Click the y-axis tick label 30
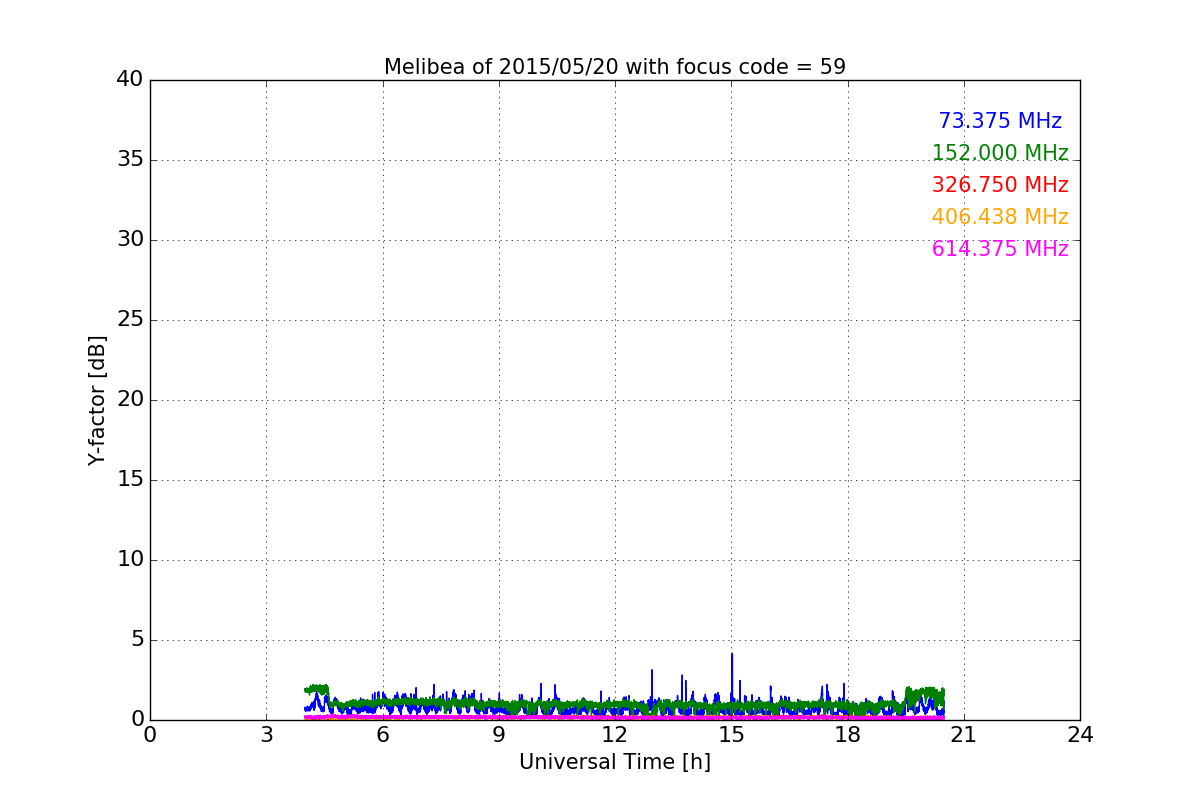Screen dimensions: 1200x800 click(130, 240)
